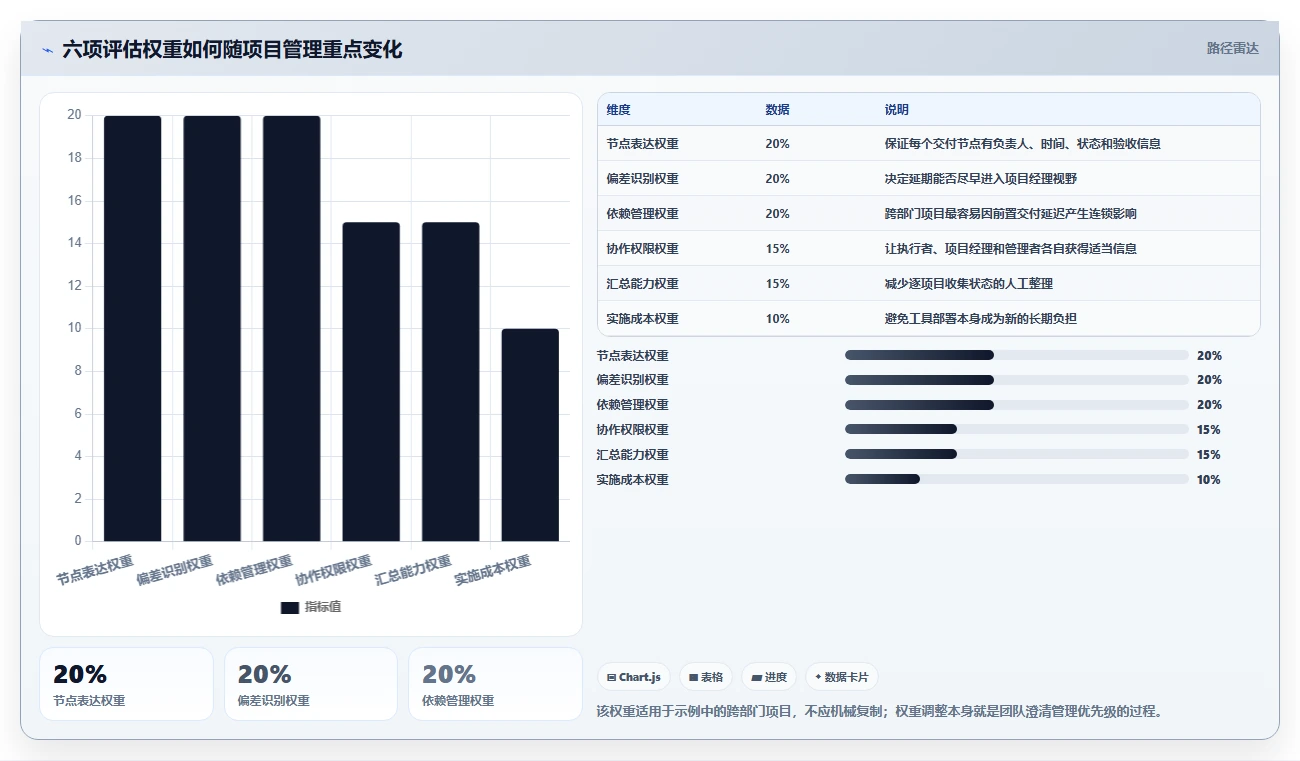Open the 依赖管理权重 20% data card
1300x761 pixels.
point(495,684)
